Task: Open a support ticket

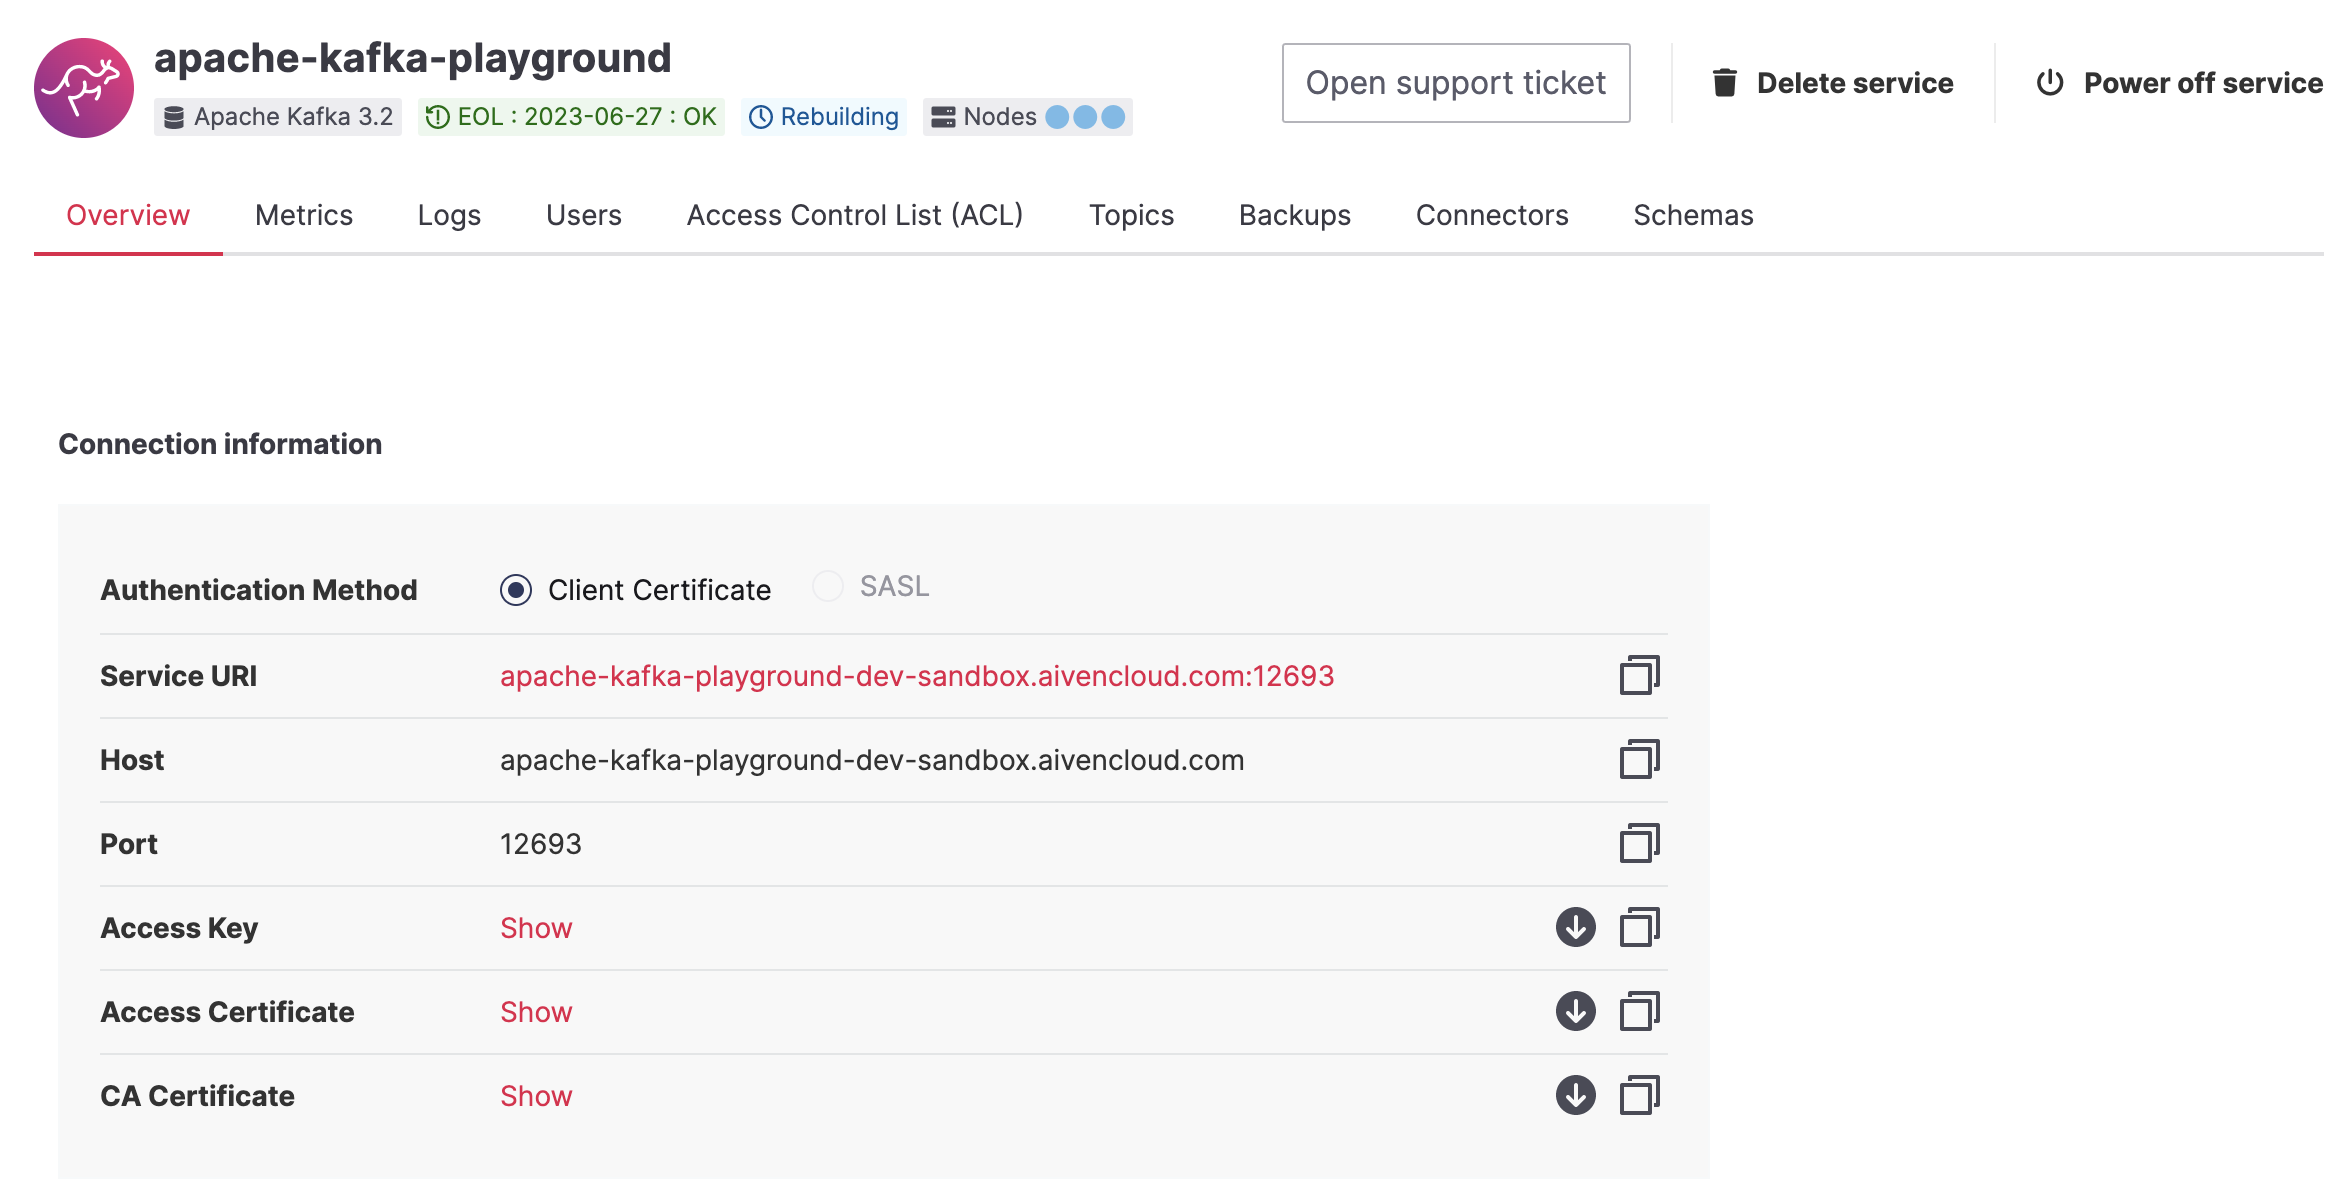Action: tap(1455, 82)
